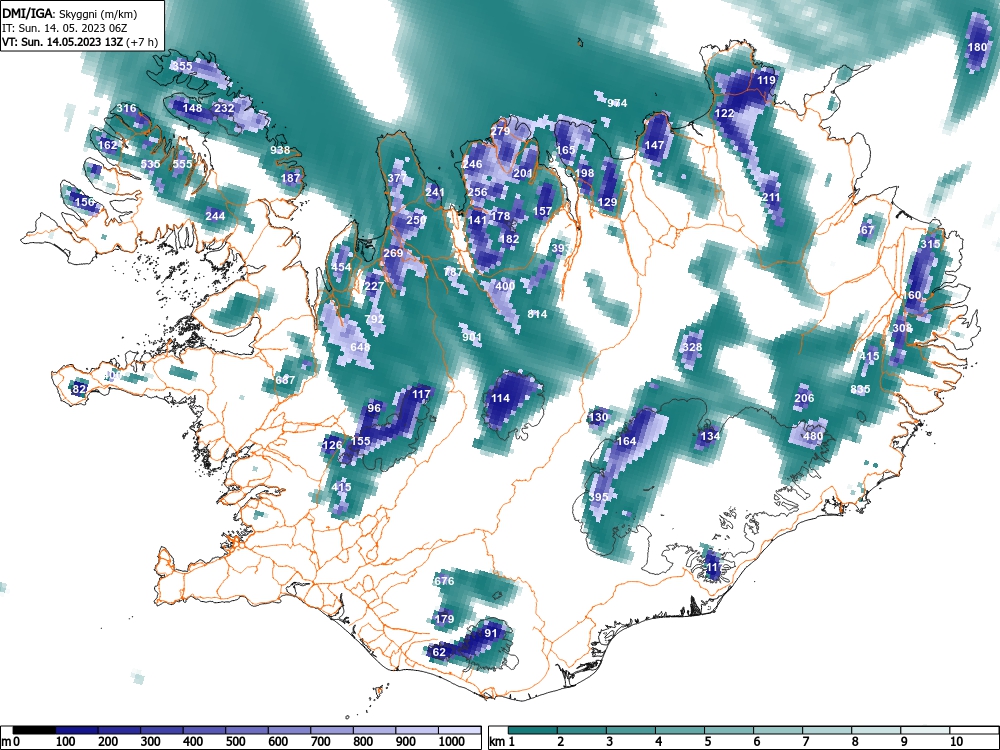
Task: Click the black swatch between 0 and 100 m
Action: pyautogui.click(x=34, y=730)
